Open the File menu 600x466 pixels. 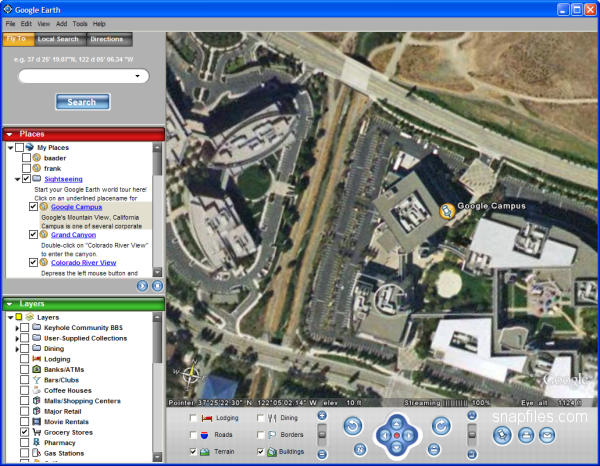click(10, 24)
